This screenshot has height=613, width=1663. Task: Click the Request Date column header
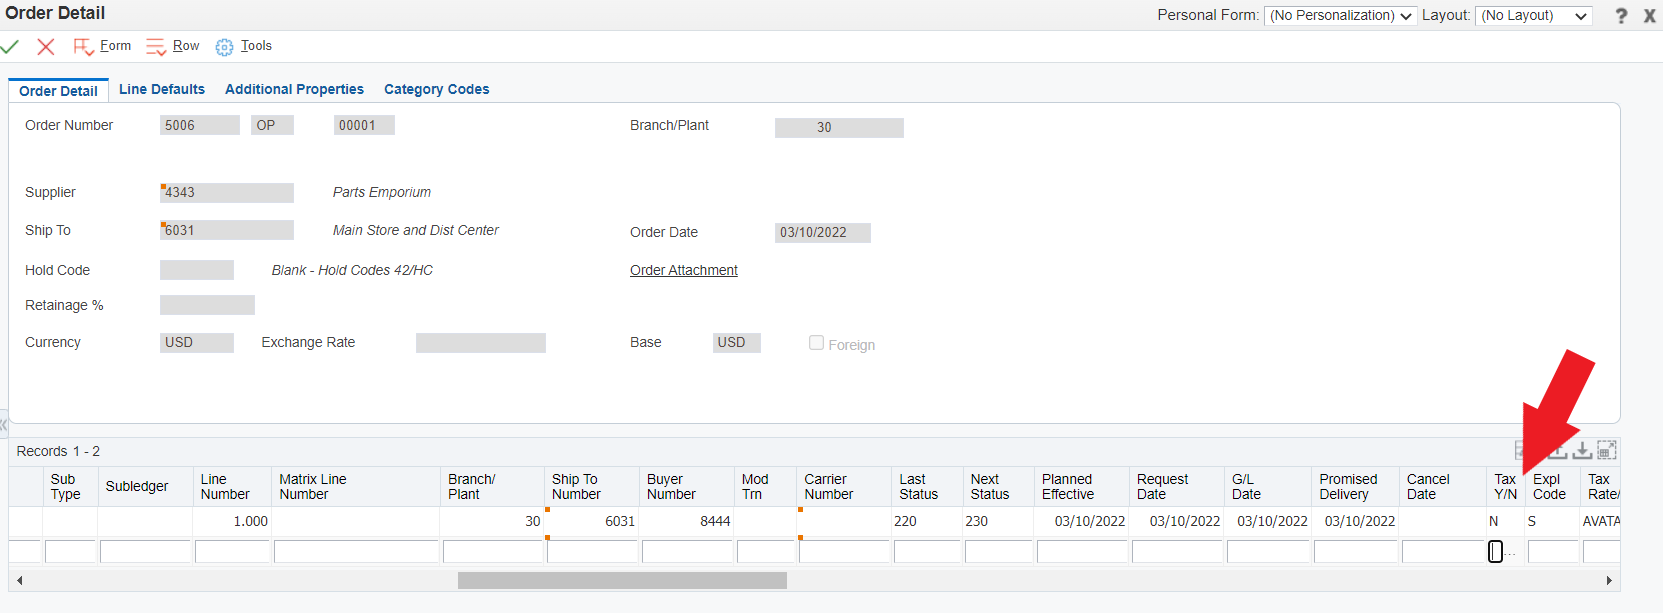point(1177,487)
